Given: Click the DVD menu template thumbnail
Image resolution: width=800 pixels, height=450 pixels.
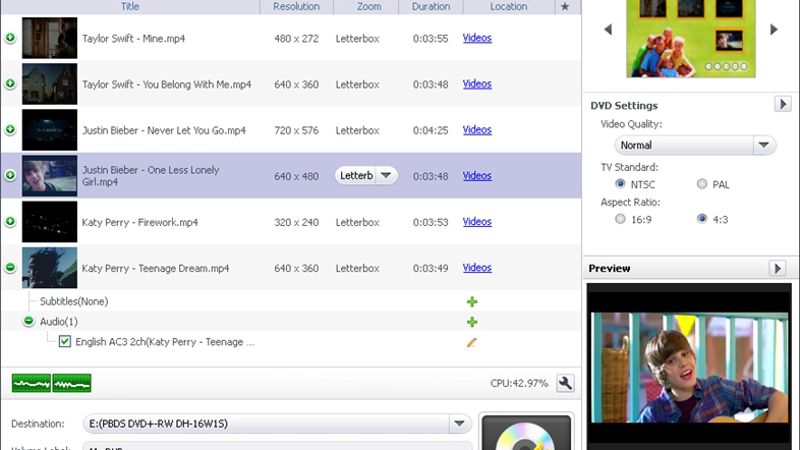Looking at the screenshot, I should click(x=691, y=38).
